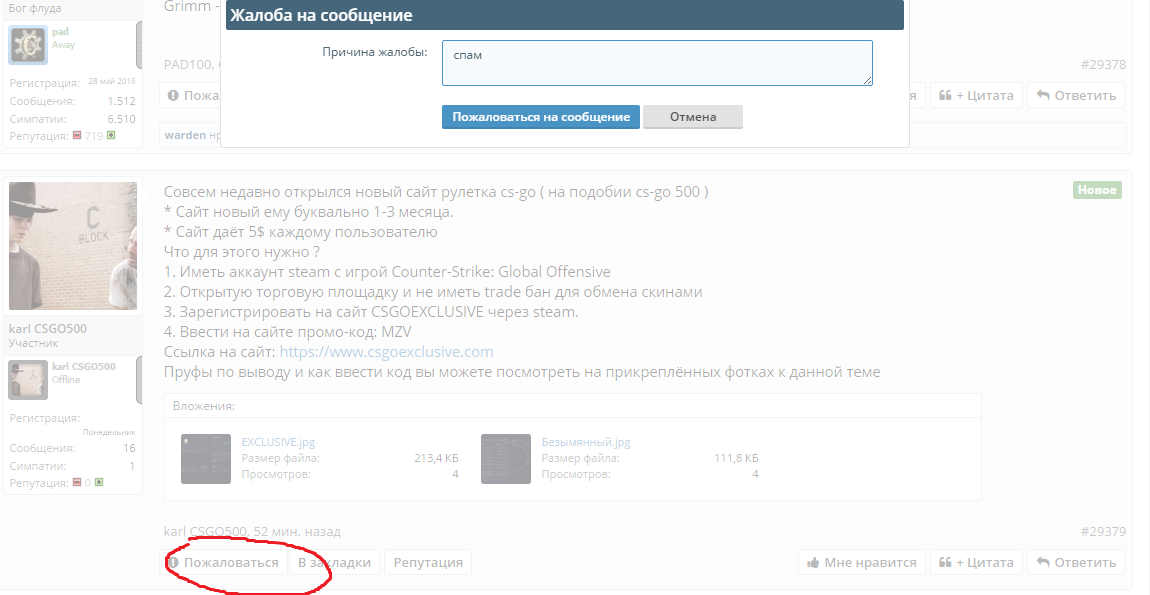This screenshot has width=1150, height=595.
Task: Click the 'Жалоба на сообщение' dialog title
Action: (321, 15)
